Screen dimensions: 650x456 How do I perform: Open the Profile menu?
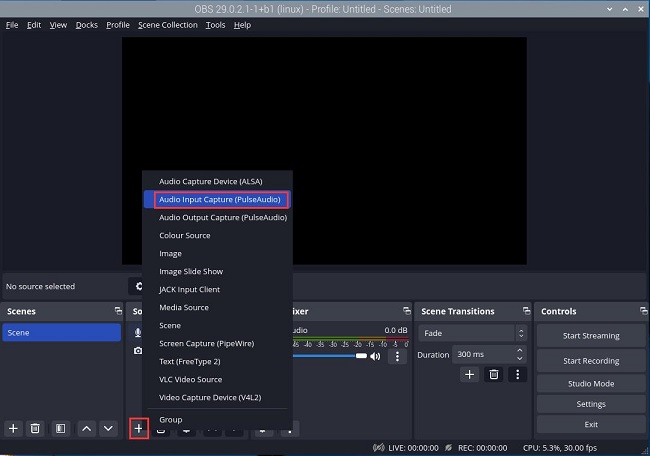[118, 25]
